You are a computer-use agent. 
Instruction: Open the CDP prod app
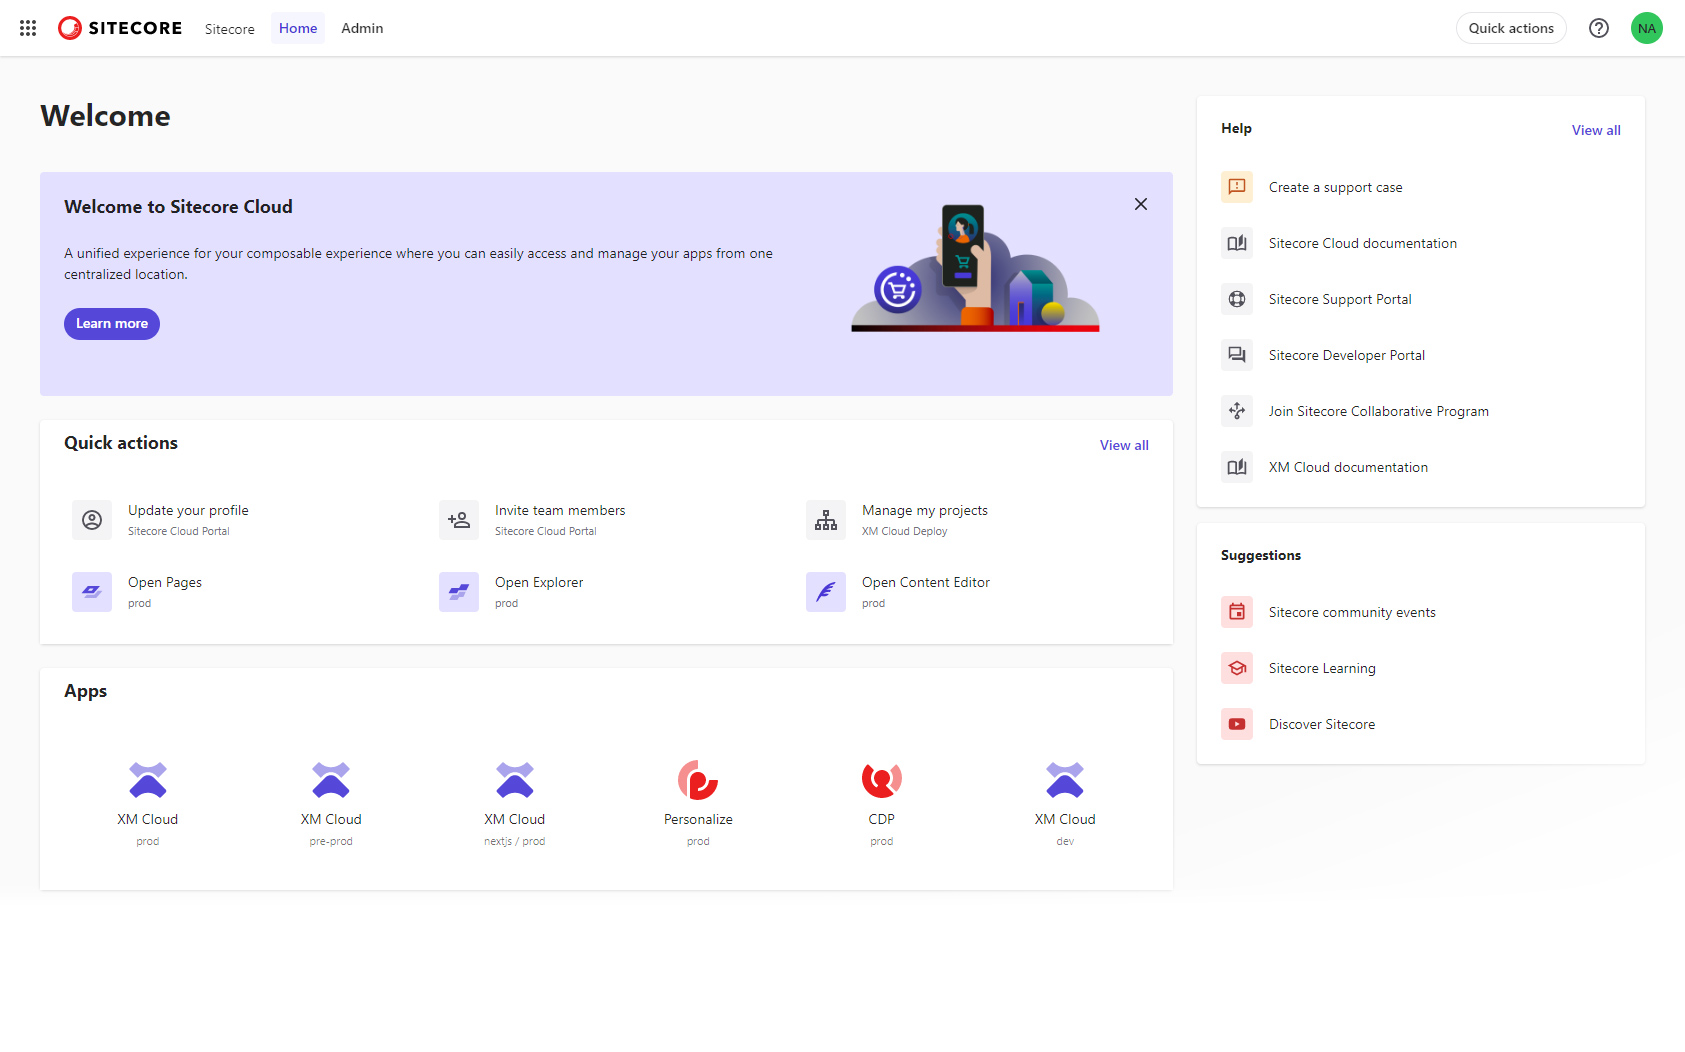[881, 797]
